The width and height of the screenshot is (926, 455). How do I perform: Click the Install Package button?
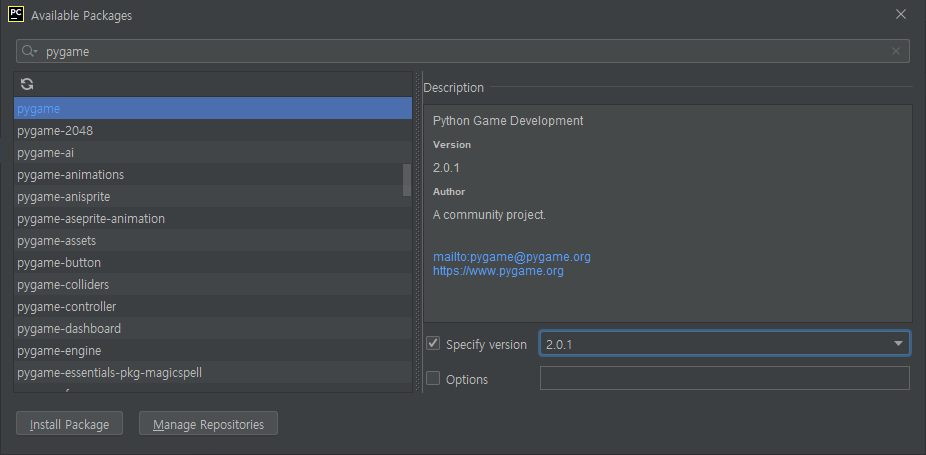pos(70,424)
